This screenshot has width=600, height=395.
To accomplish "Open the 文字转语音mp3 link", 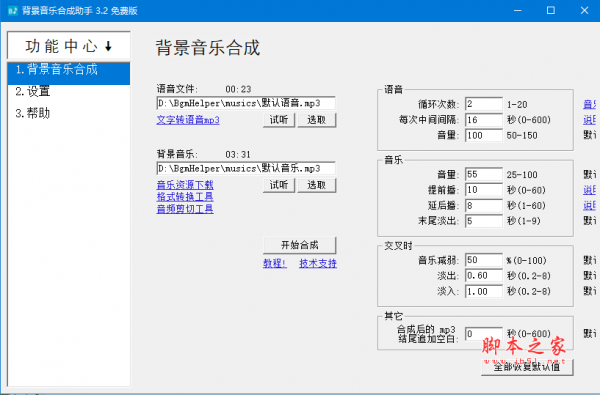I will point(188,120).
